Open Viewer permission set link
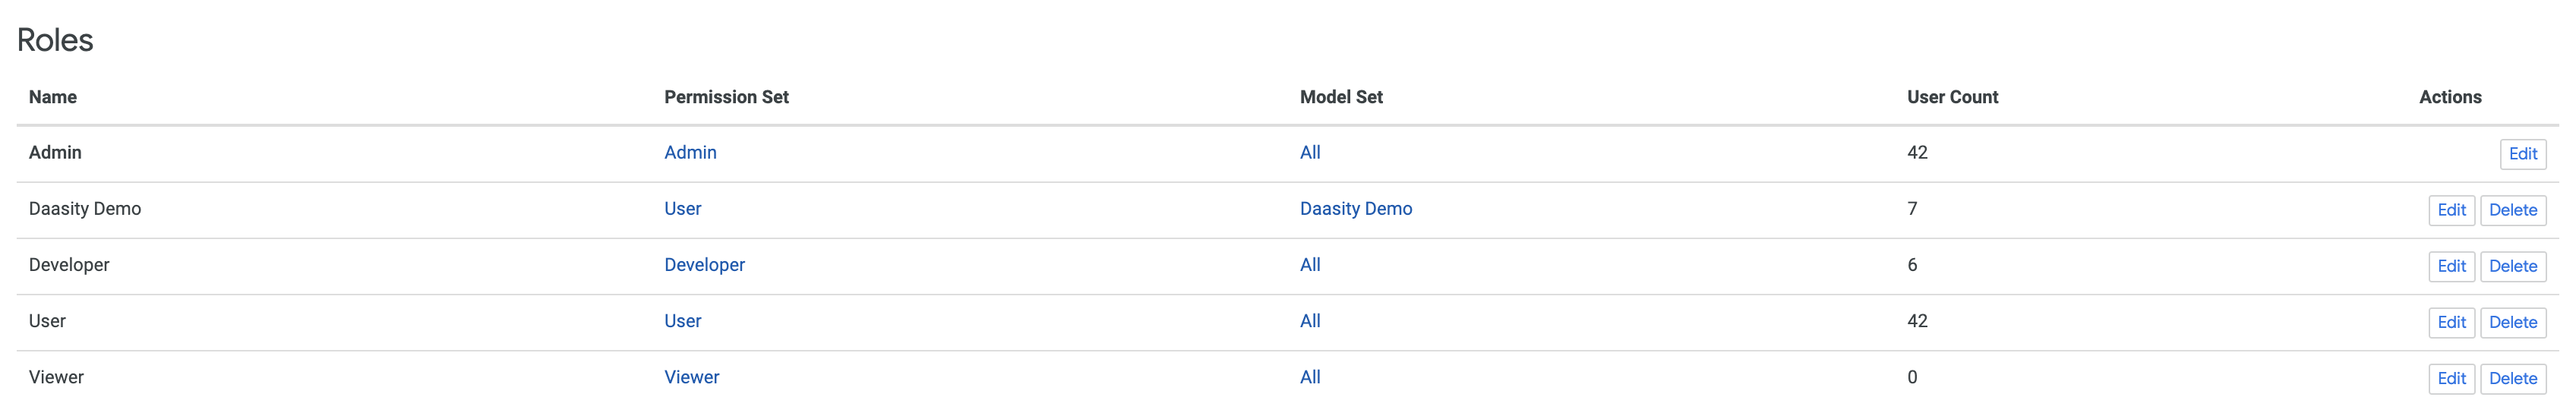This screenshot has height=416, width=2576. [x=691, y=376]
